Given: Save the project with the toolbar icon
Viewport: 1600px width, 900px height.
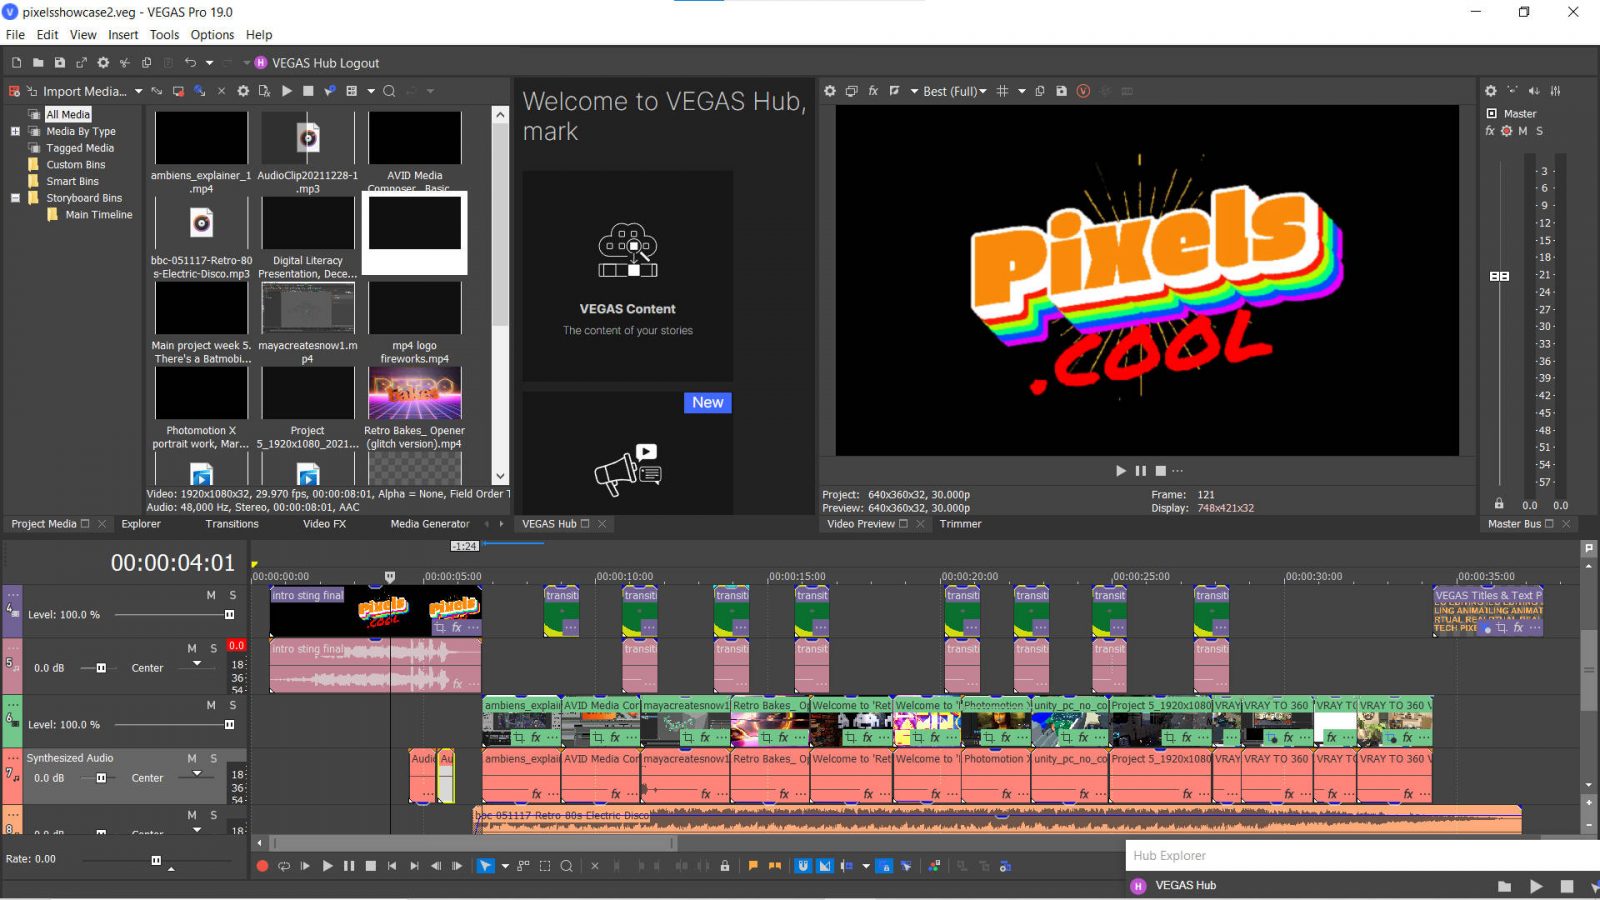Looking at the screenshot, I should [60, 63].
